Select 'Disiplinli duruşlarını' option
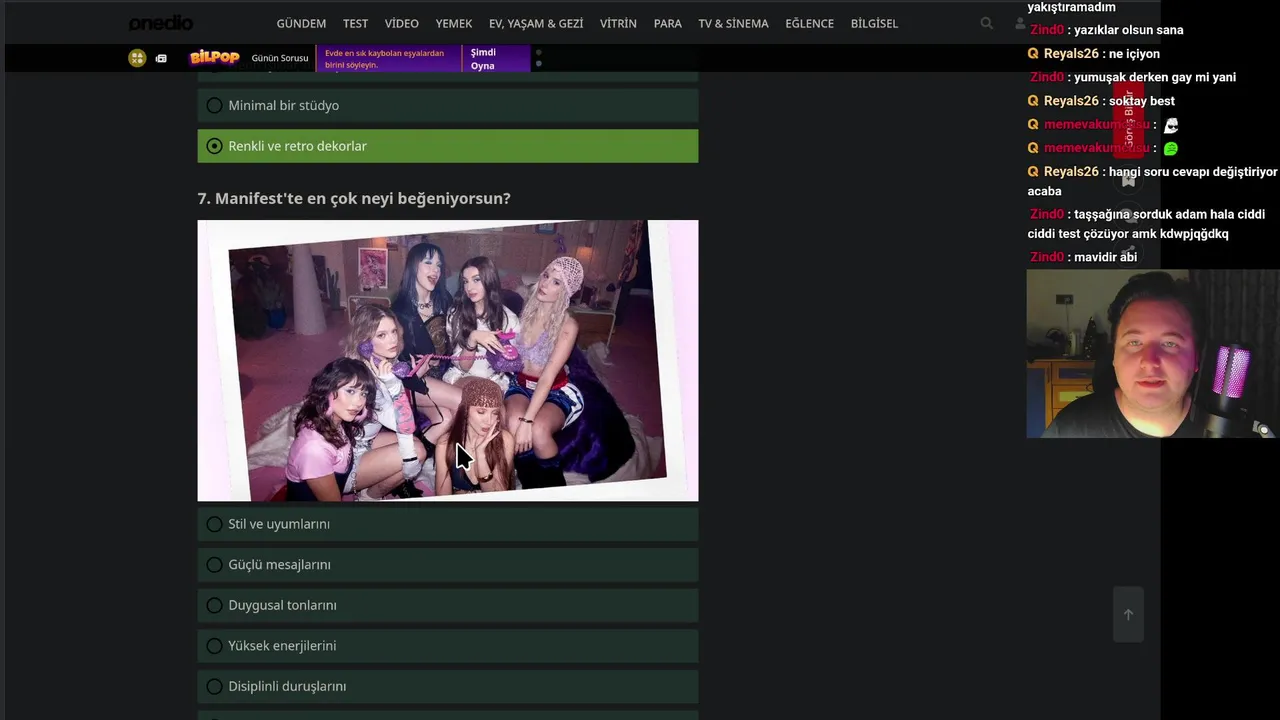 (448, 686)
